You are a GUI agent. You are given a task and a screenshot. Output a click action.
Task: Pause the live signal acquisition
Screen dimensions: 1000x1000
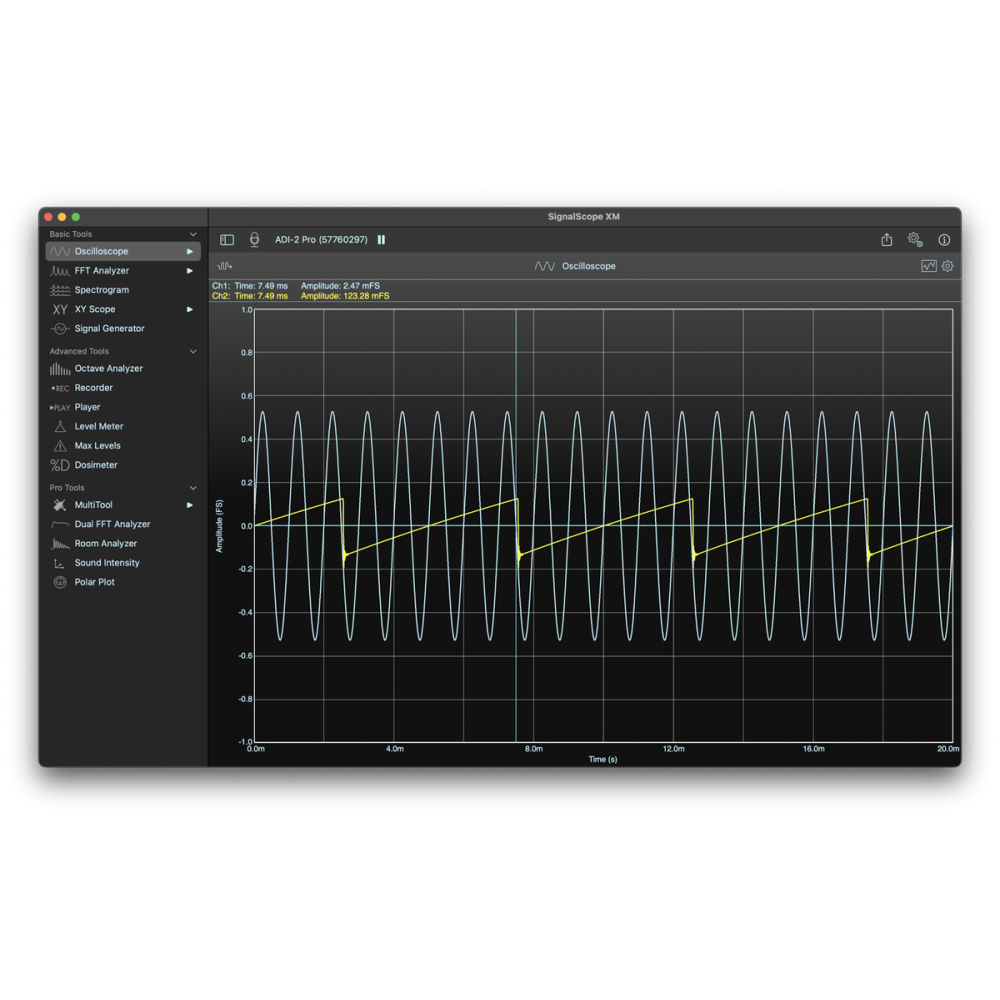click(381, 240)
